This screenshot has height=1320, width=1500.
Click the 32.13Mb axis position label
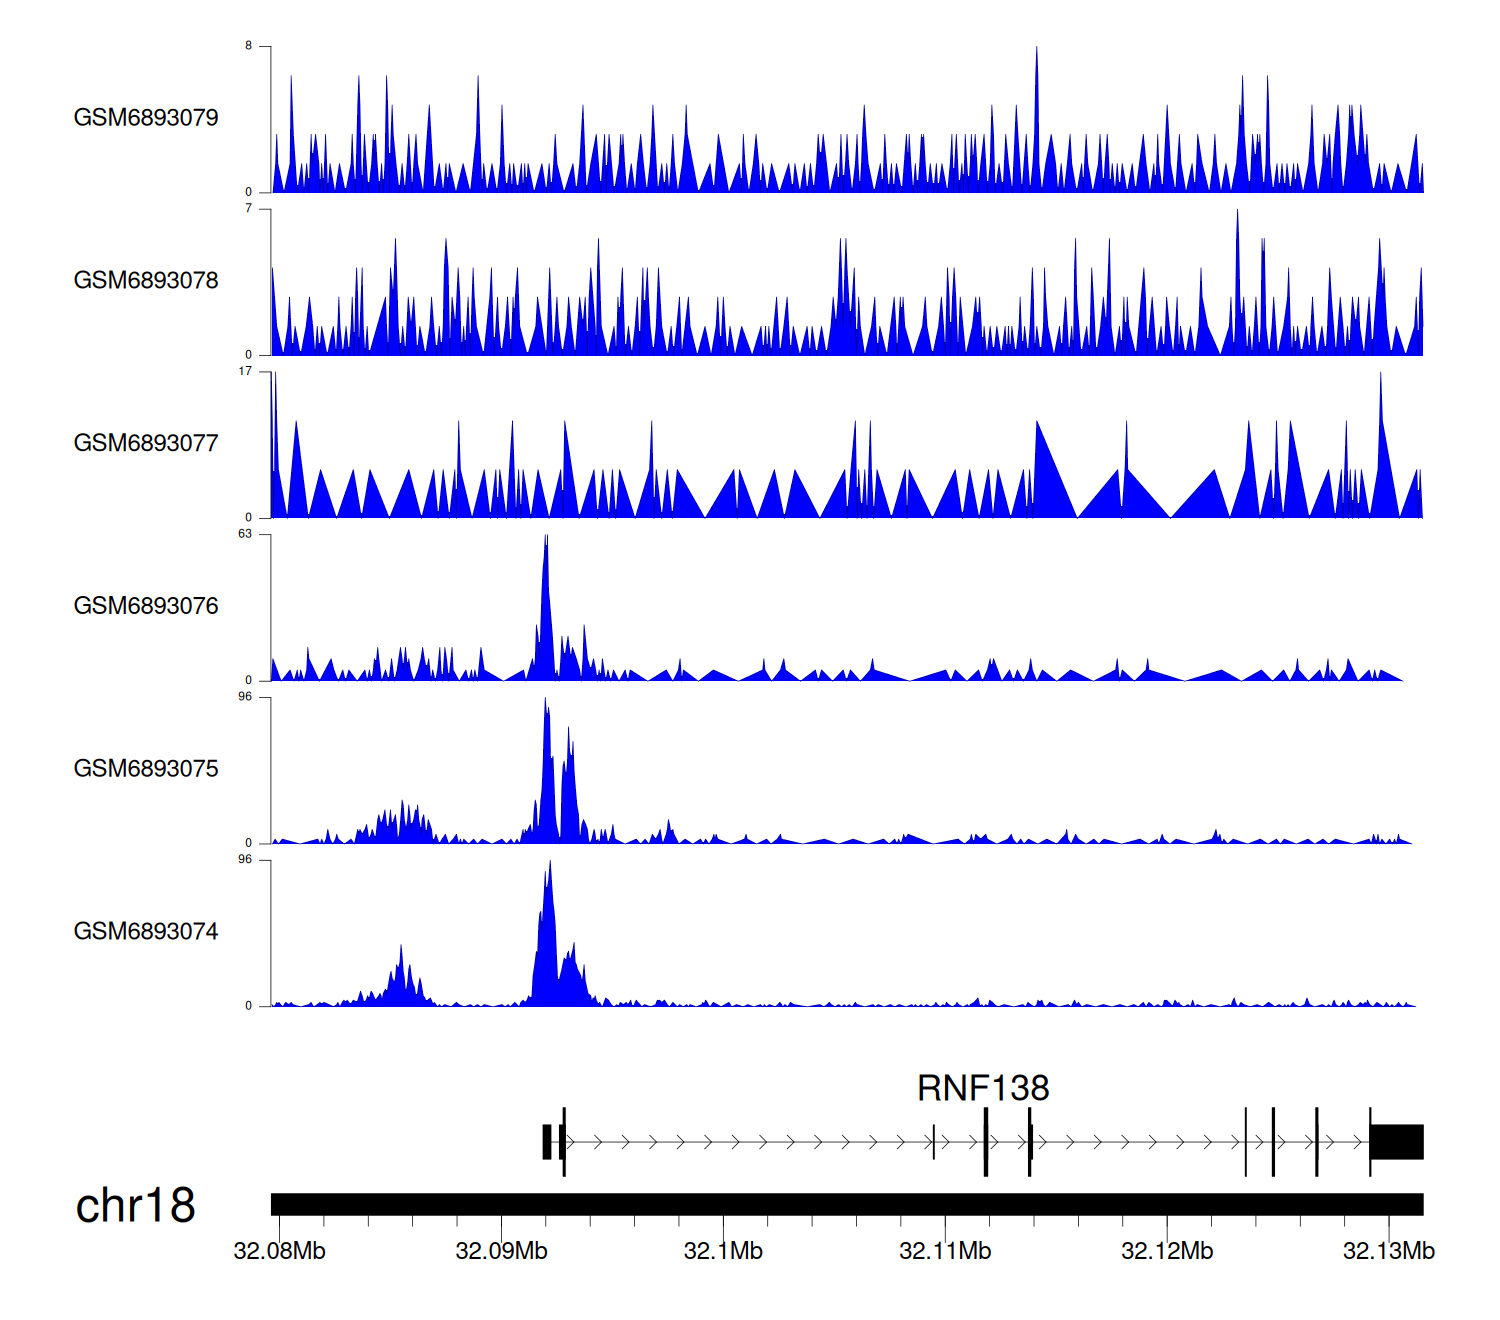[x=1388, y=1251]
